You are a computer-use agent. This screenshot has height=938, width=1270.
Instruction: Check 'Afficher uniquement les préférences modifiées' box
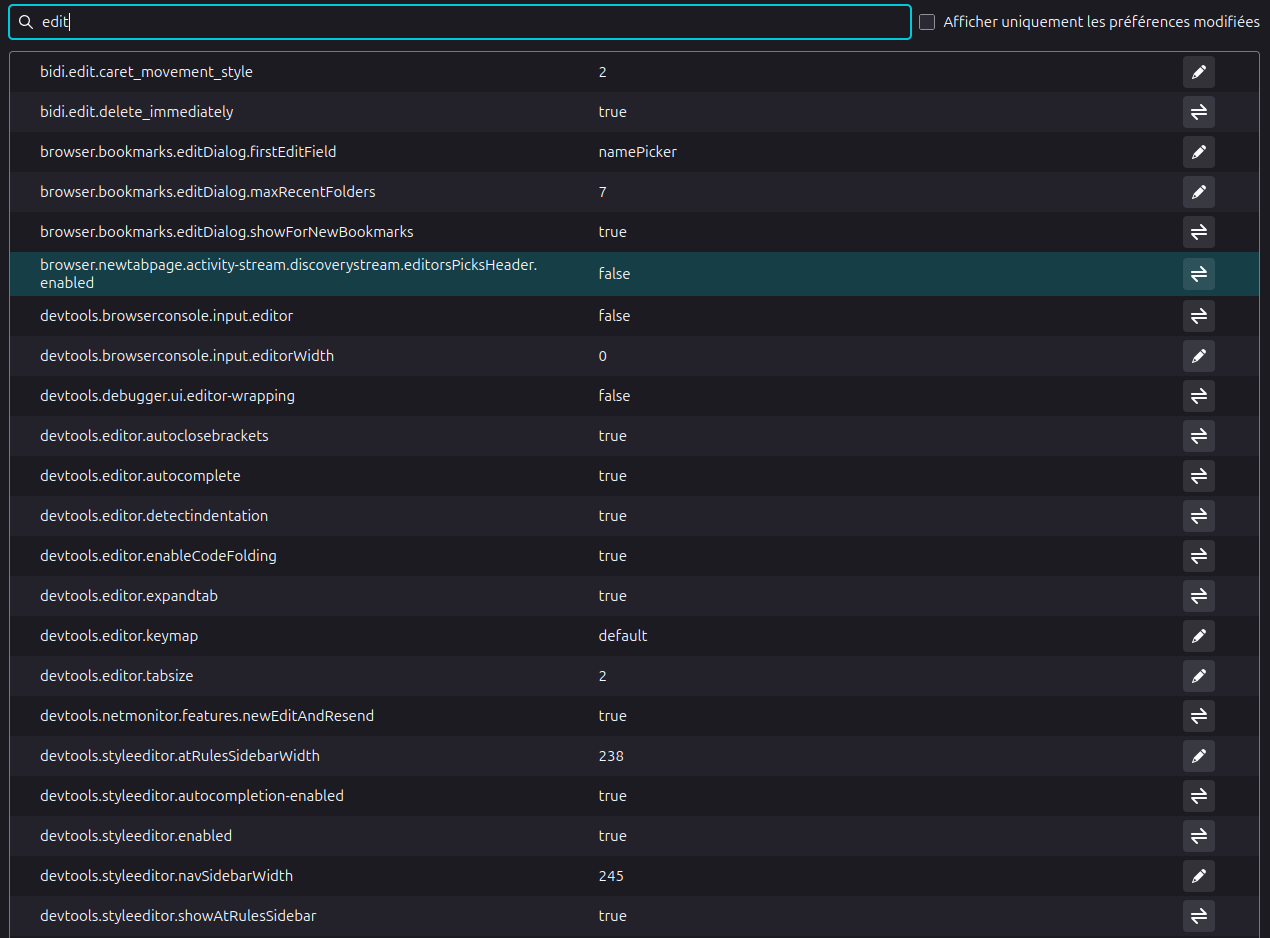tap(927, 22)
